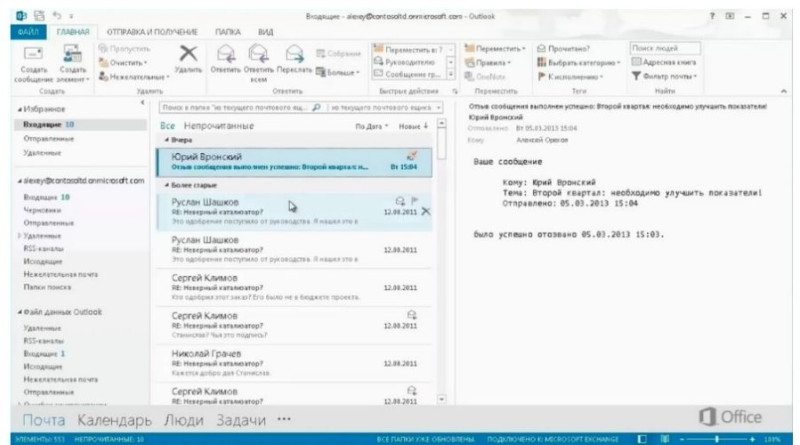Switch to reading view icon in status bar
Viewport: 800px width, 445px height.
(x=665, y=439)
